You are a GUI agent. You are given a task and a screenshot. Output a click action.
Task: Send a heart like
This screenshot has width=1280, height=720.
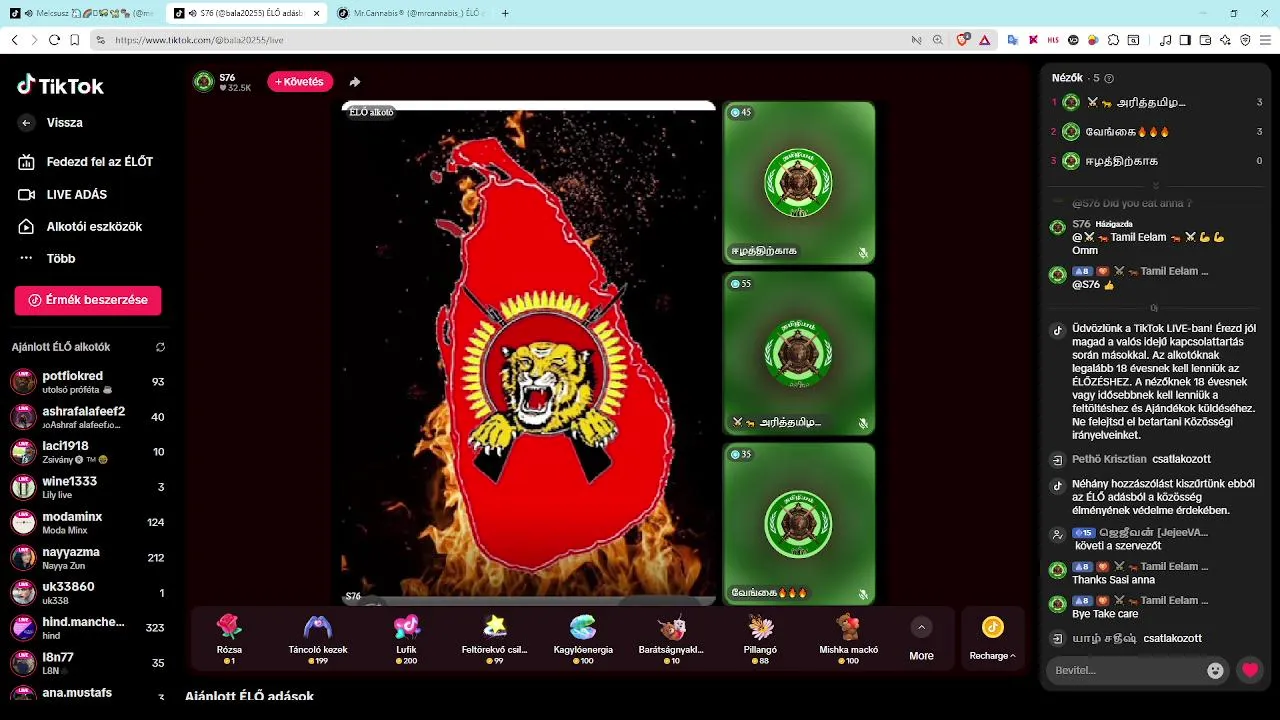(x=1250, y=670)
